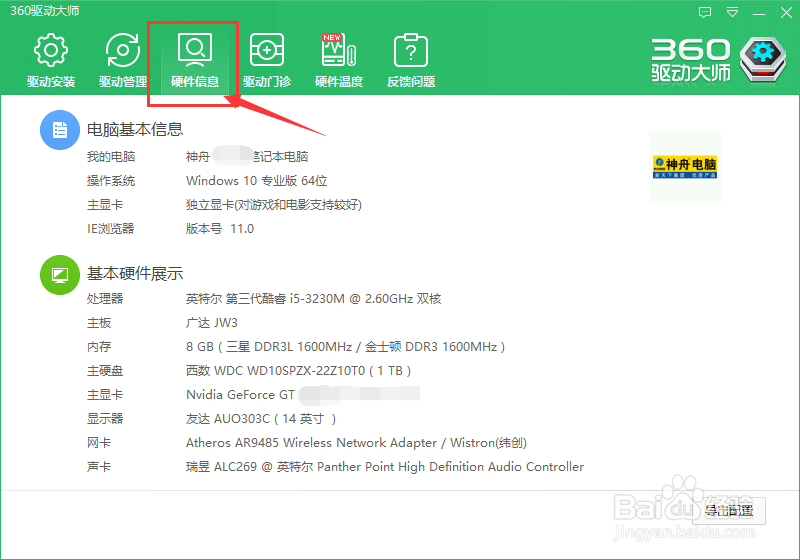The image size is (800, 560).
Task: Click the 360驱动大师 logo
Action: (x=718, y=60)
